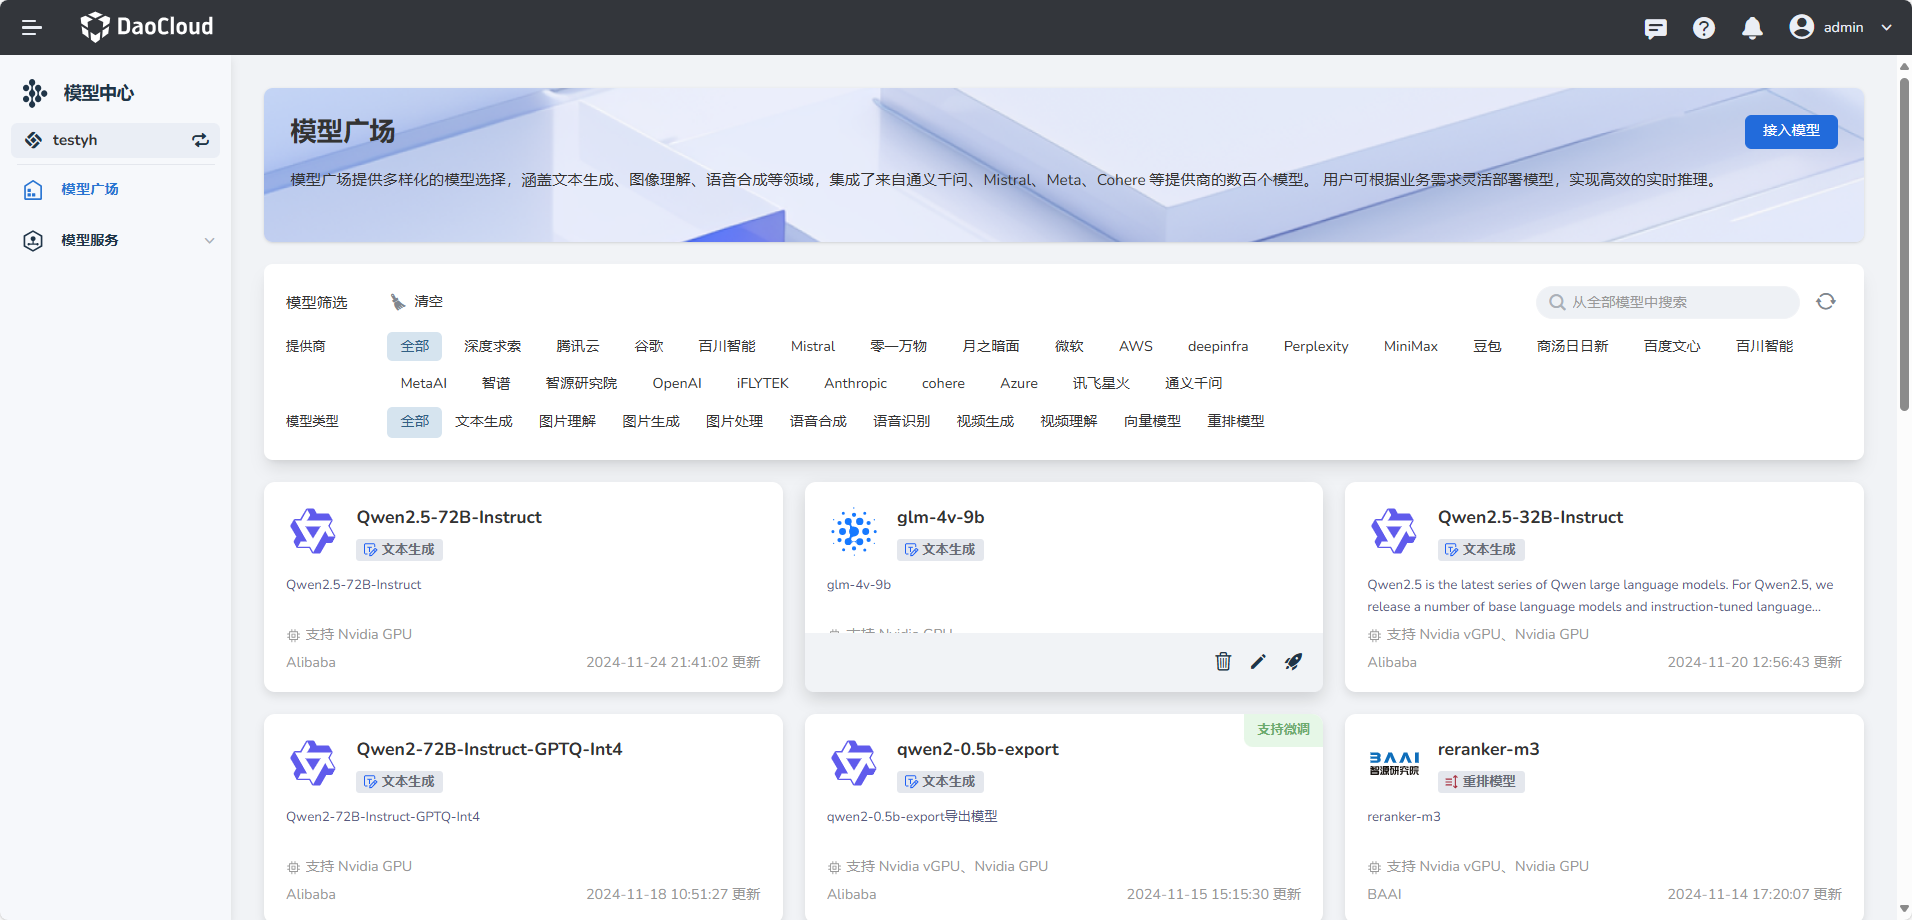Open the Qwen2-72B-Instruct-GPTQ-Int4 model card
This screenshot has width=1912, height=920.
click(x=523, y=817)
